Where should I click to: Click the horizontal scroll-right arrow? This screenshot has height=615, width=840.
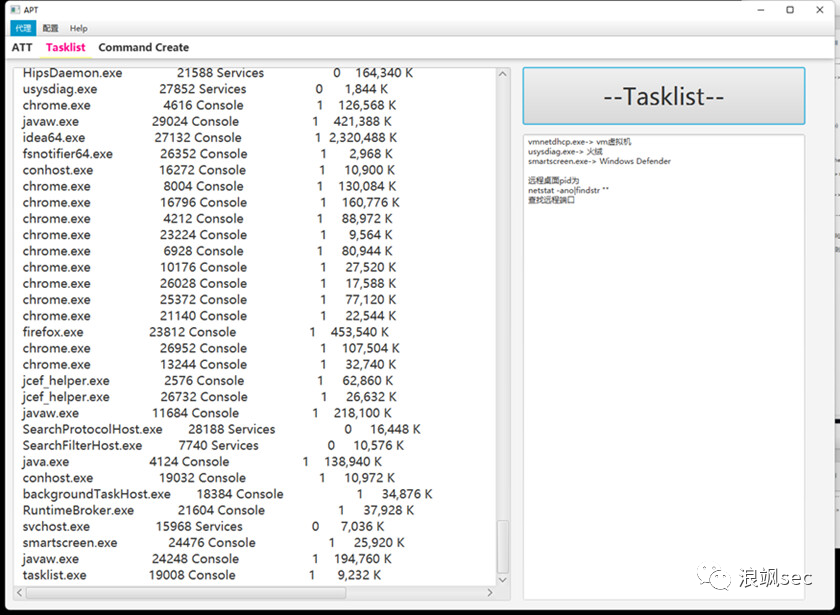click(x=490, y=592)
